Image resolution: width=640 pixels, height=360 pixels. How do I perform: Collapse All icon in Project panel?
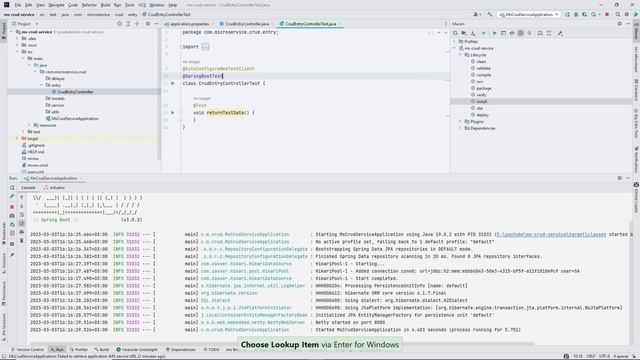137,24
